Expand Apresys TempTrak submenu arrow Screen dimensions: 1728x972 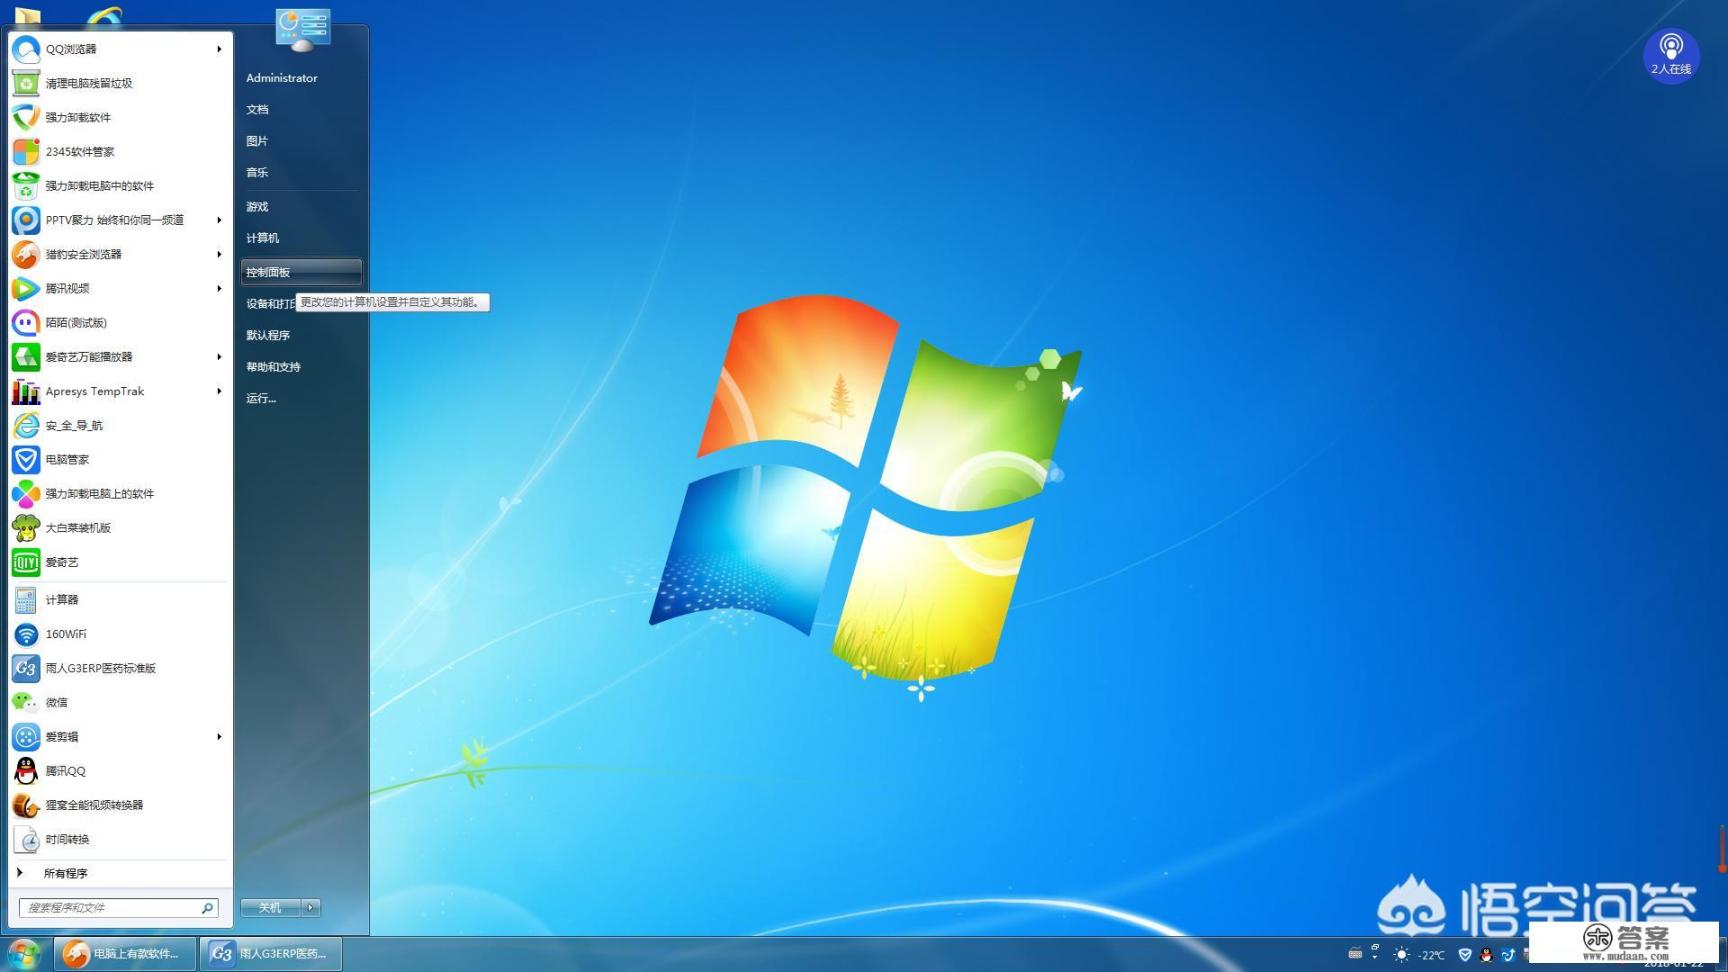click(219, 391)
